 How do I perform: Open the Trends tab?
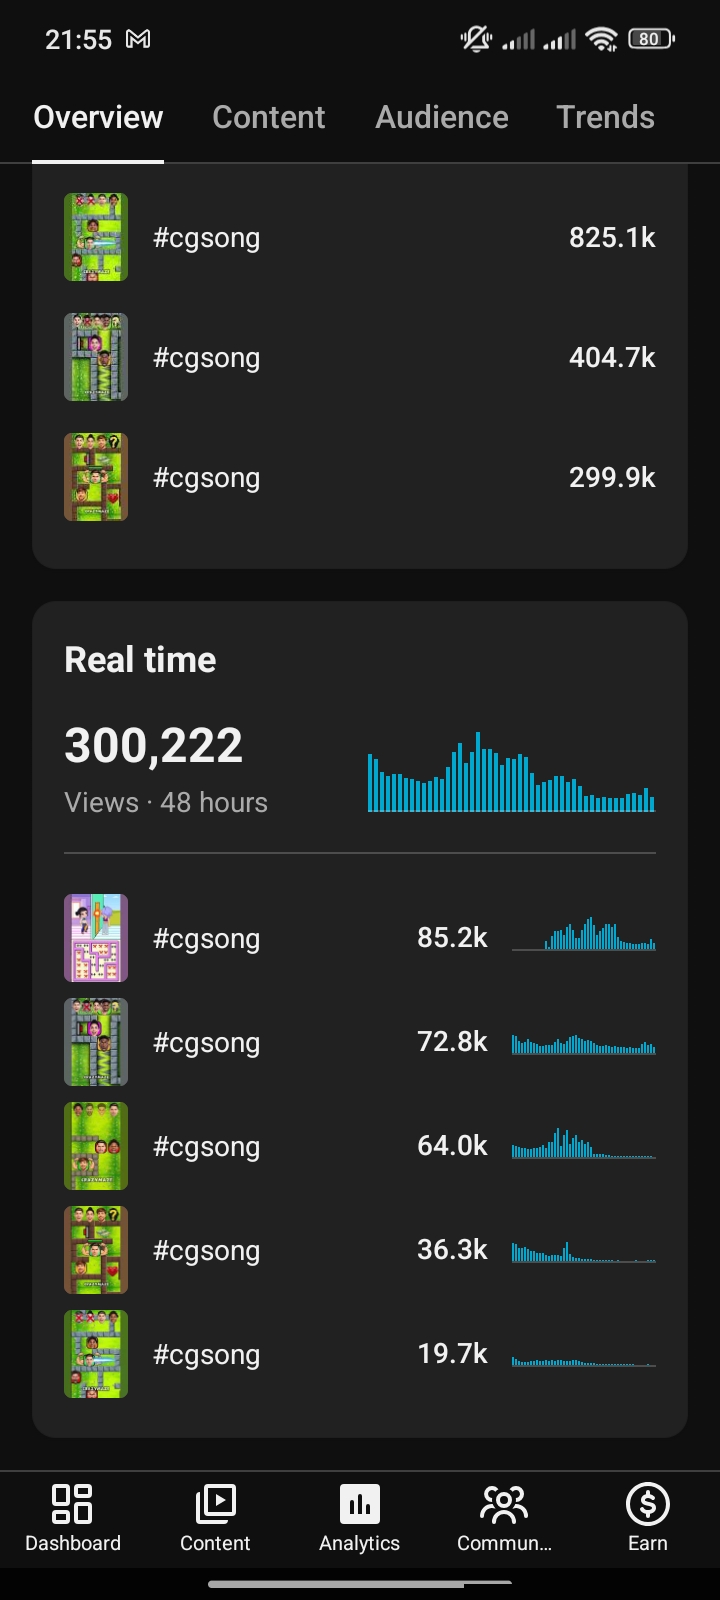(605, 117)
